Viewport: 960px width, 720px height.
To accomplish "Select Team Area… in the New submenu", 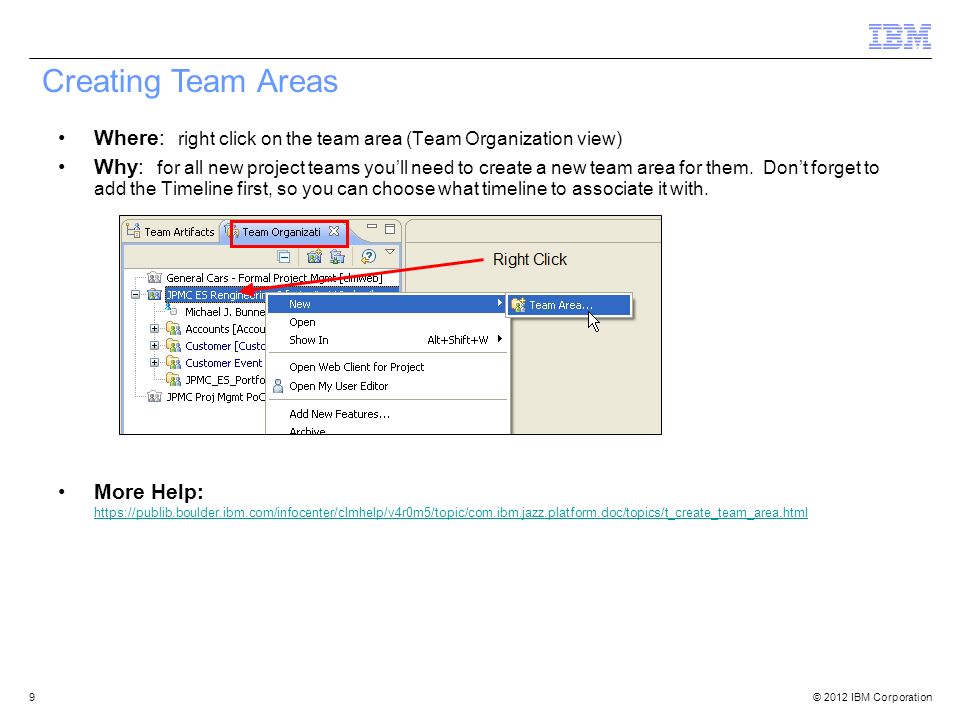I will click(x=569, y=305).
